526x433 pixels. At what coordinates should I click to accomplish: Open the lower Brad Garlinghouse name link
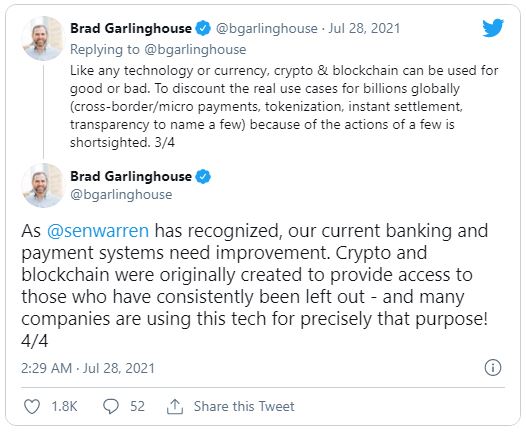131,176
